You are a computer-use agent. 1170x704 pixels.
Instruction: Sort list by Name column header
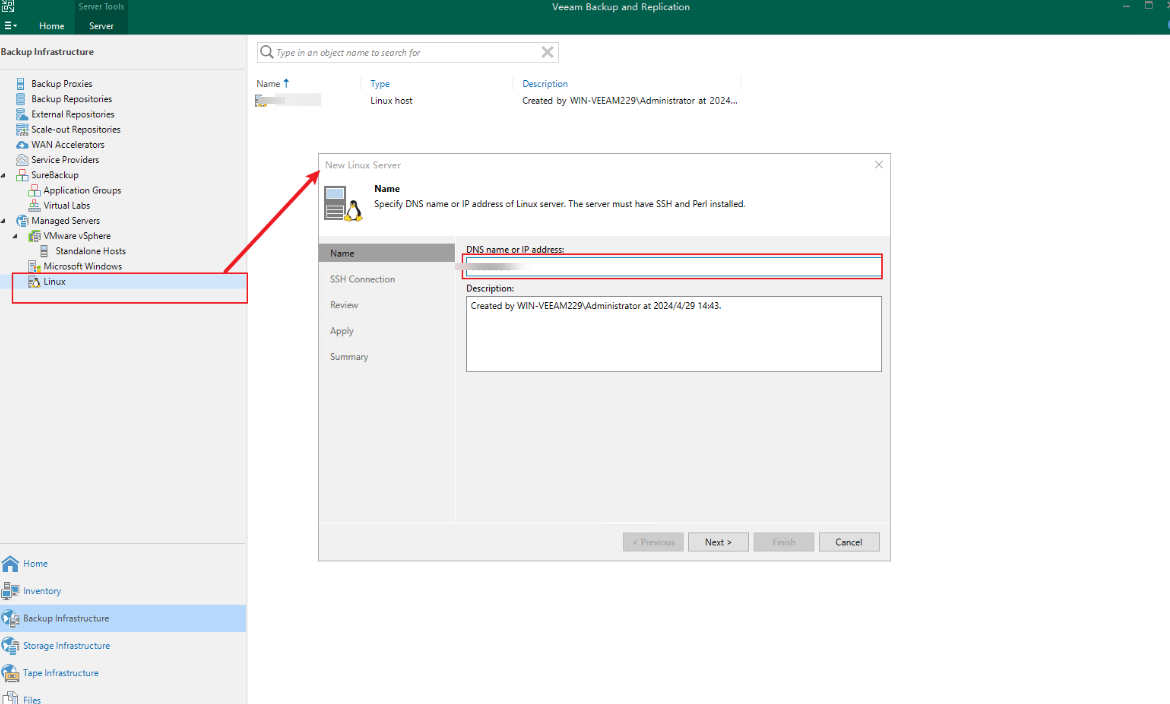tap(268, 84)
